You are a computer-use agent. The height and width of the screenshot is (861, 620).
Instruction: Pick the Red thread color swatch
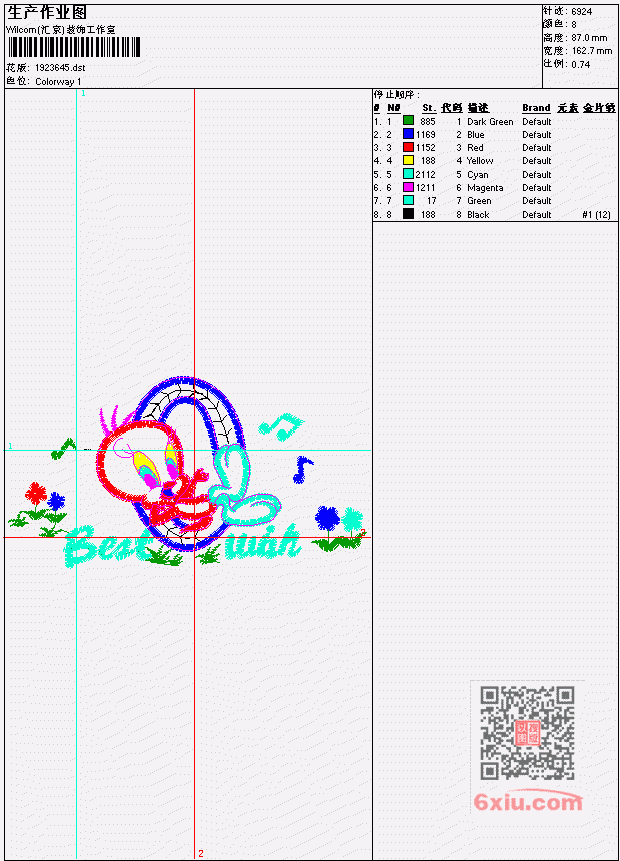[x=408, y=147]
